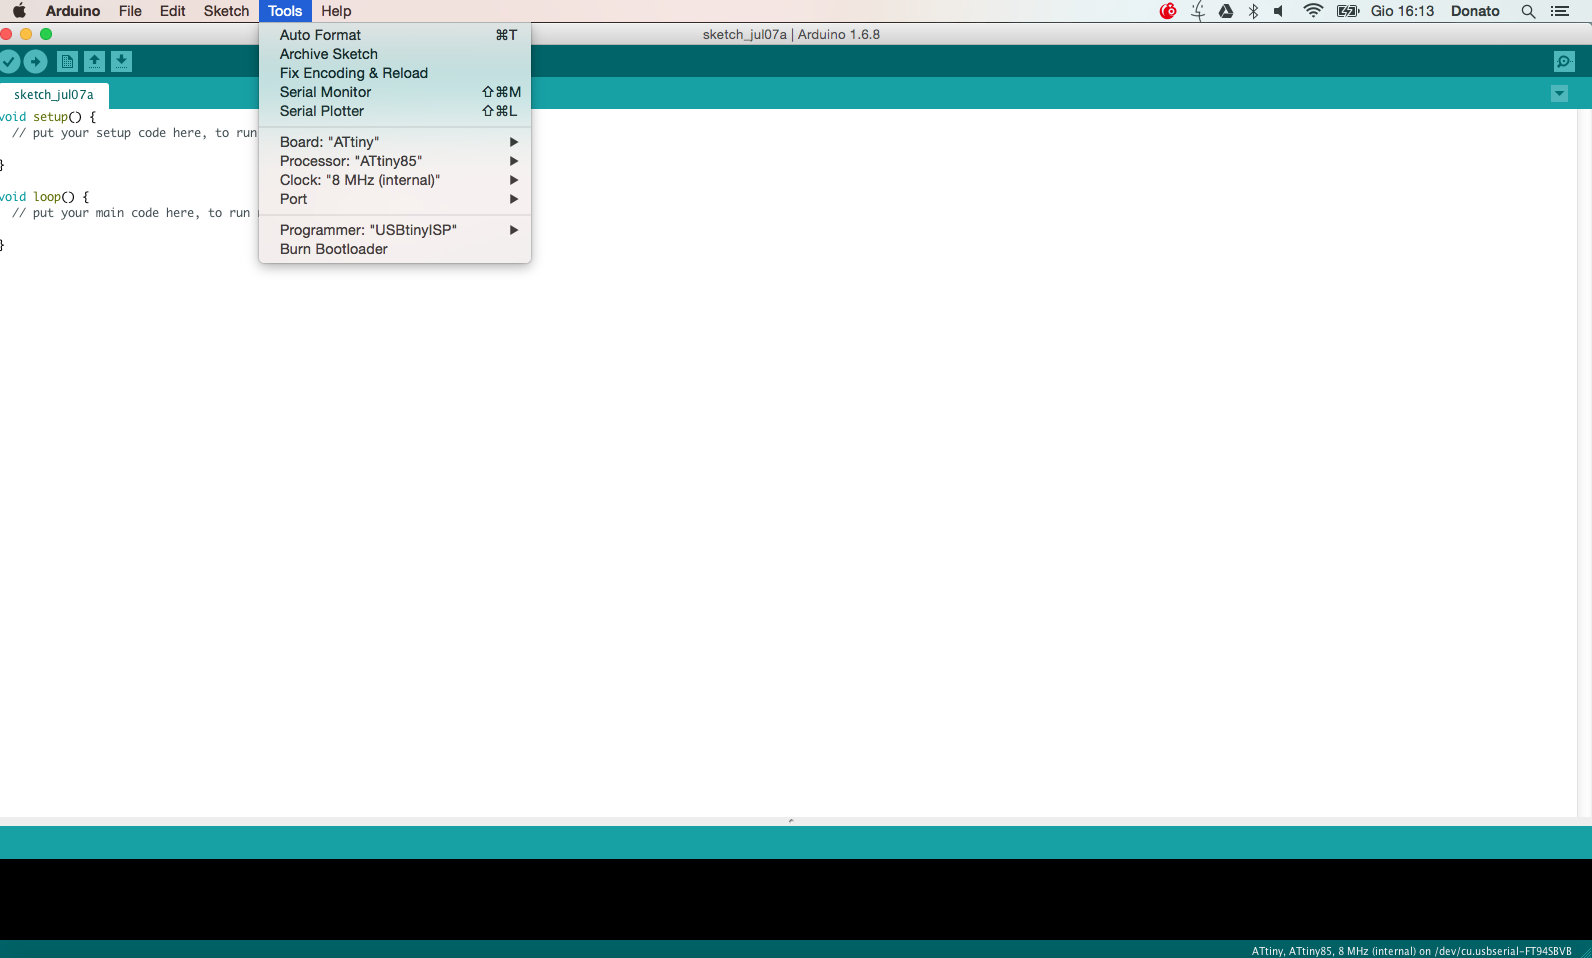Expand the Processor: "ATtiny85" submenu
Viewport: 1592px width, 958px height.
coord(395,161)
